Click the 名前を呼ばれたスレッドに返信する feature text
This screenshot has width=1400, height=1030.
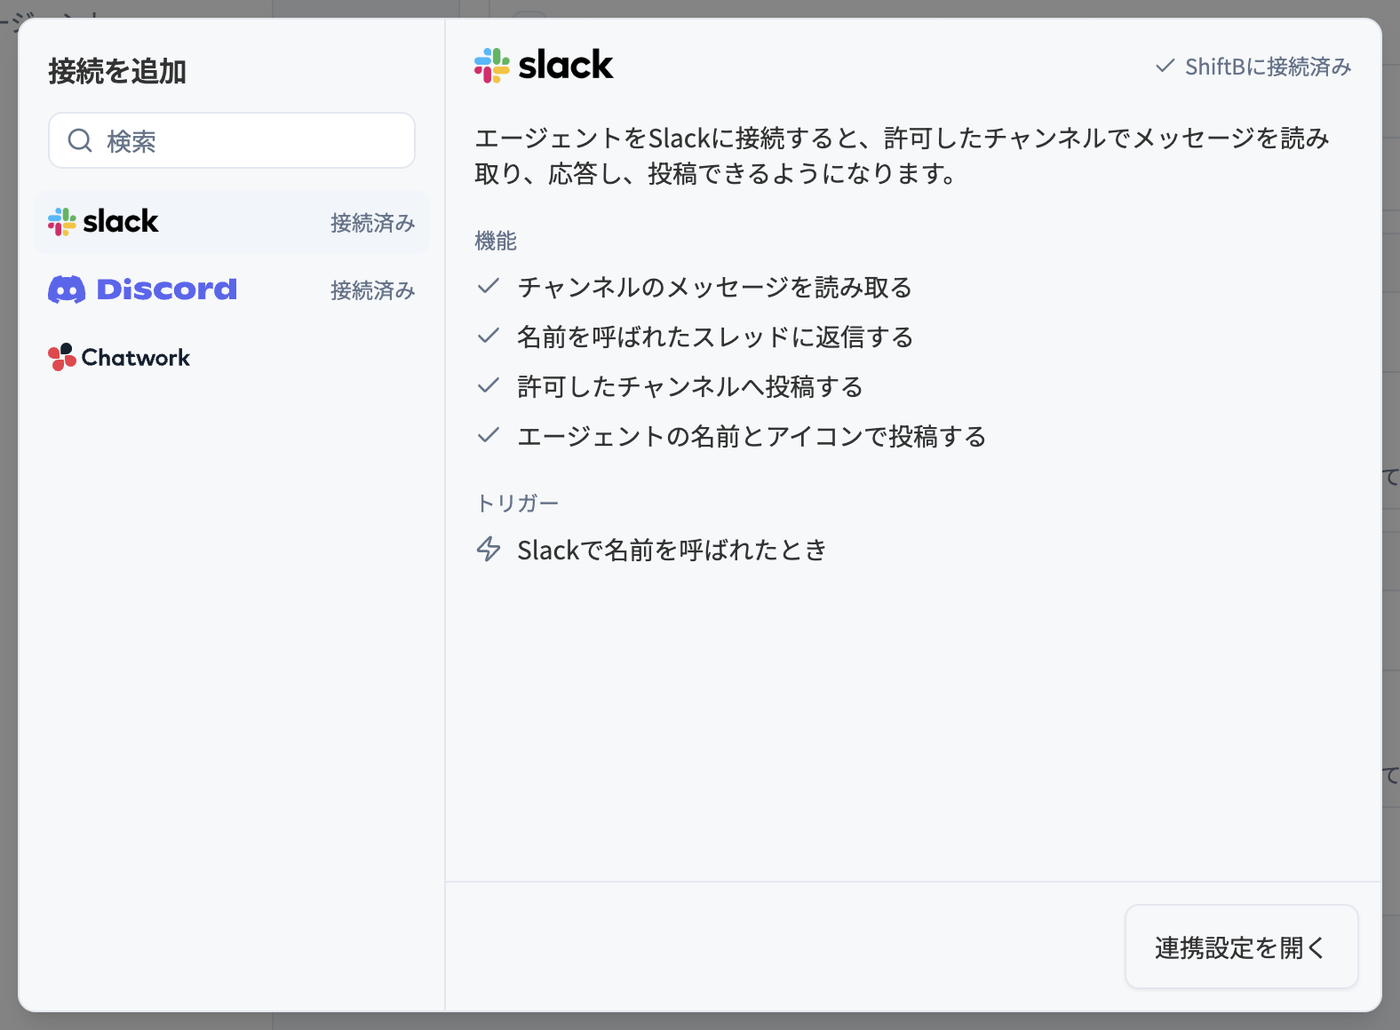point(715,337)
